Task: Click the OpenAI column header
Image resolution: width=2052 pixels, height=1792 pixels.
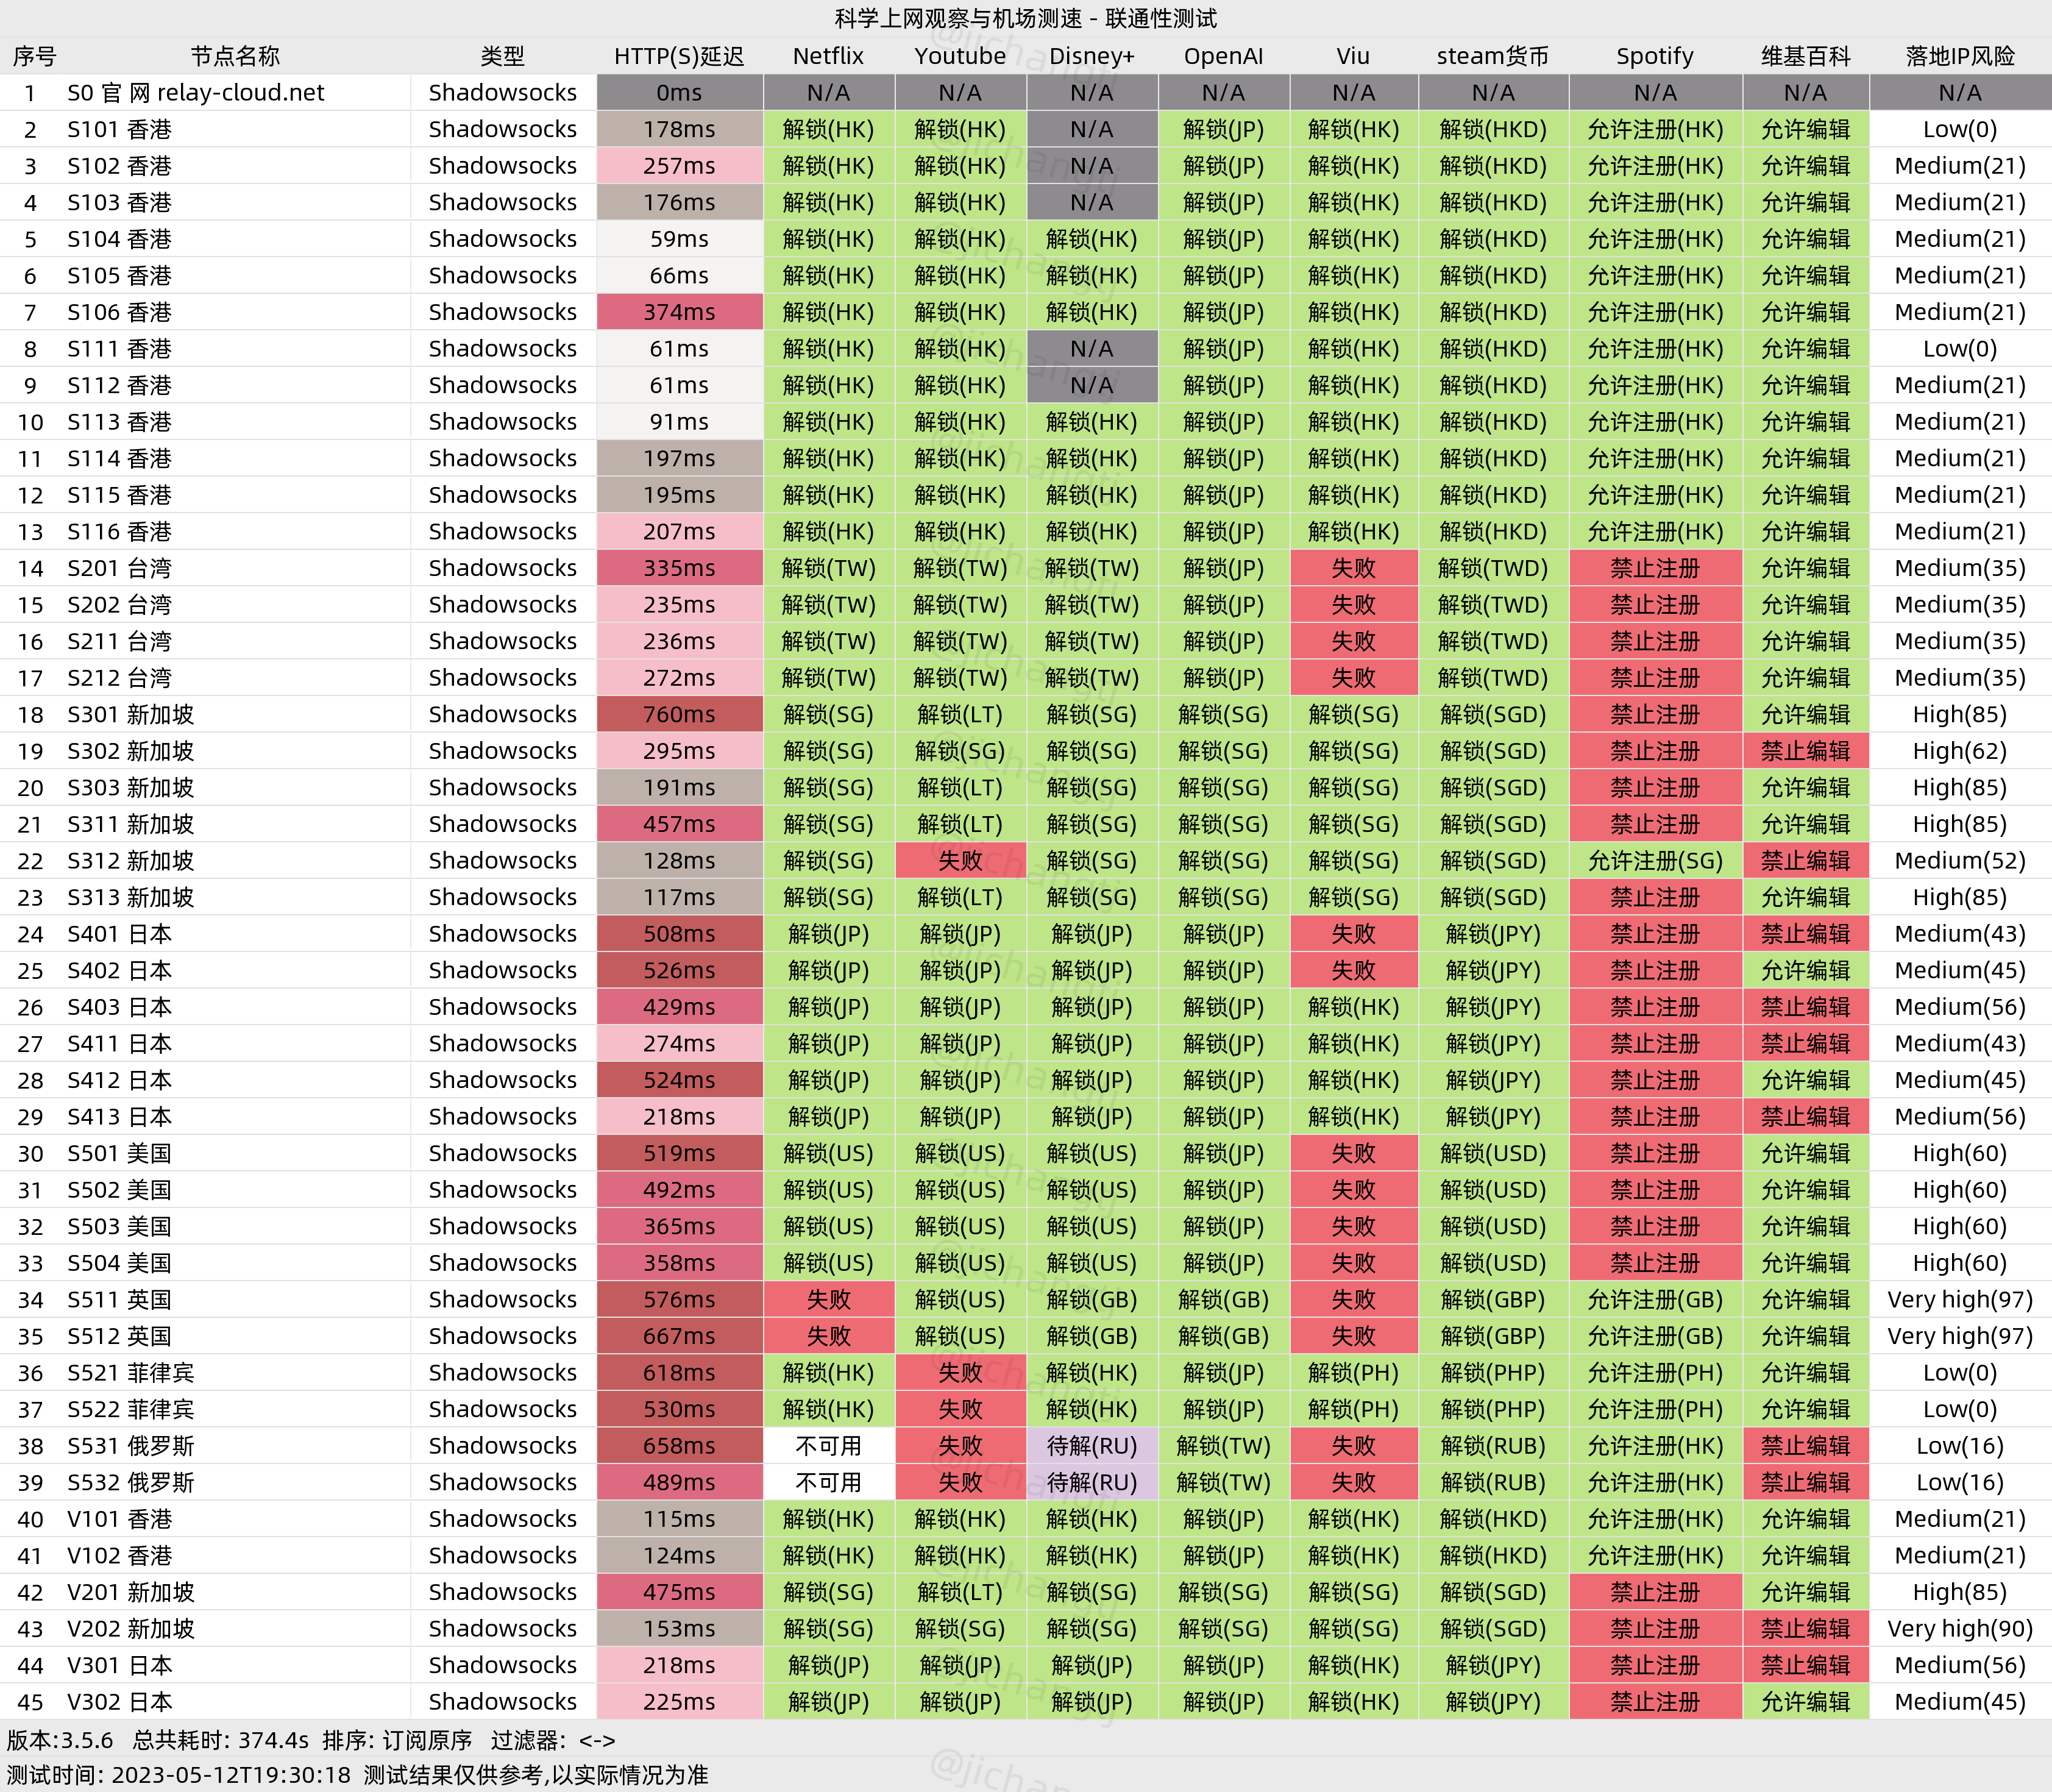Action: point(1223,56)
